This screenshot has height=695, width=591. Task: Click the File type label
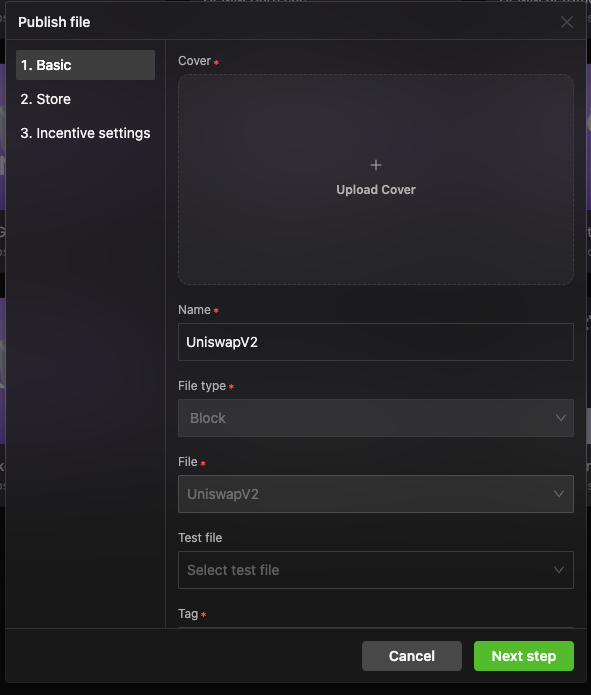pyautogui.click(x=202, y=386)
